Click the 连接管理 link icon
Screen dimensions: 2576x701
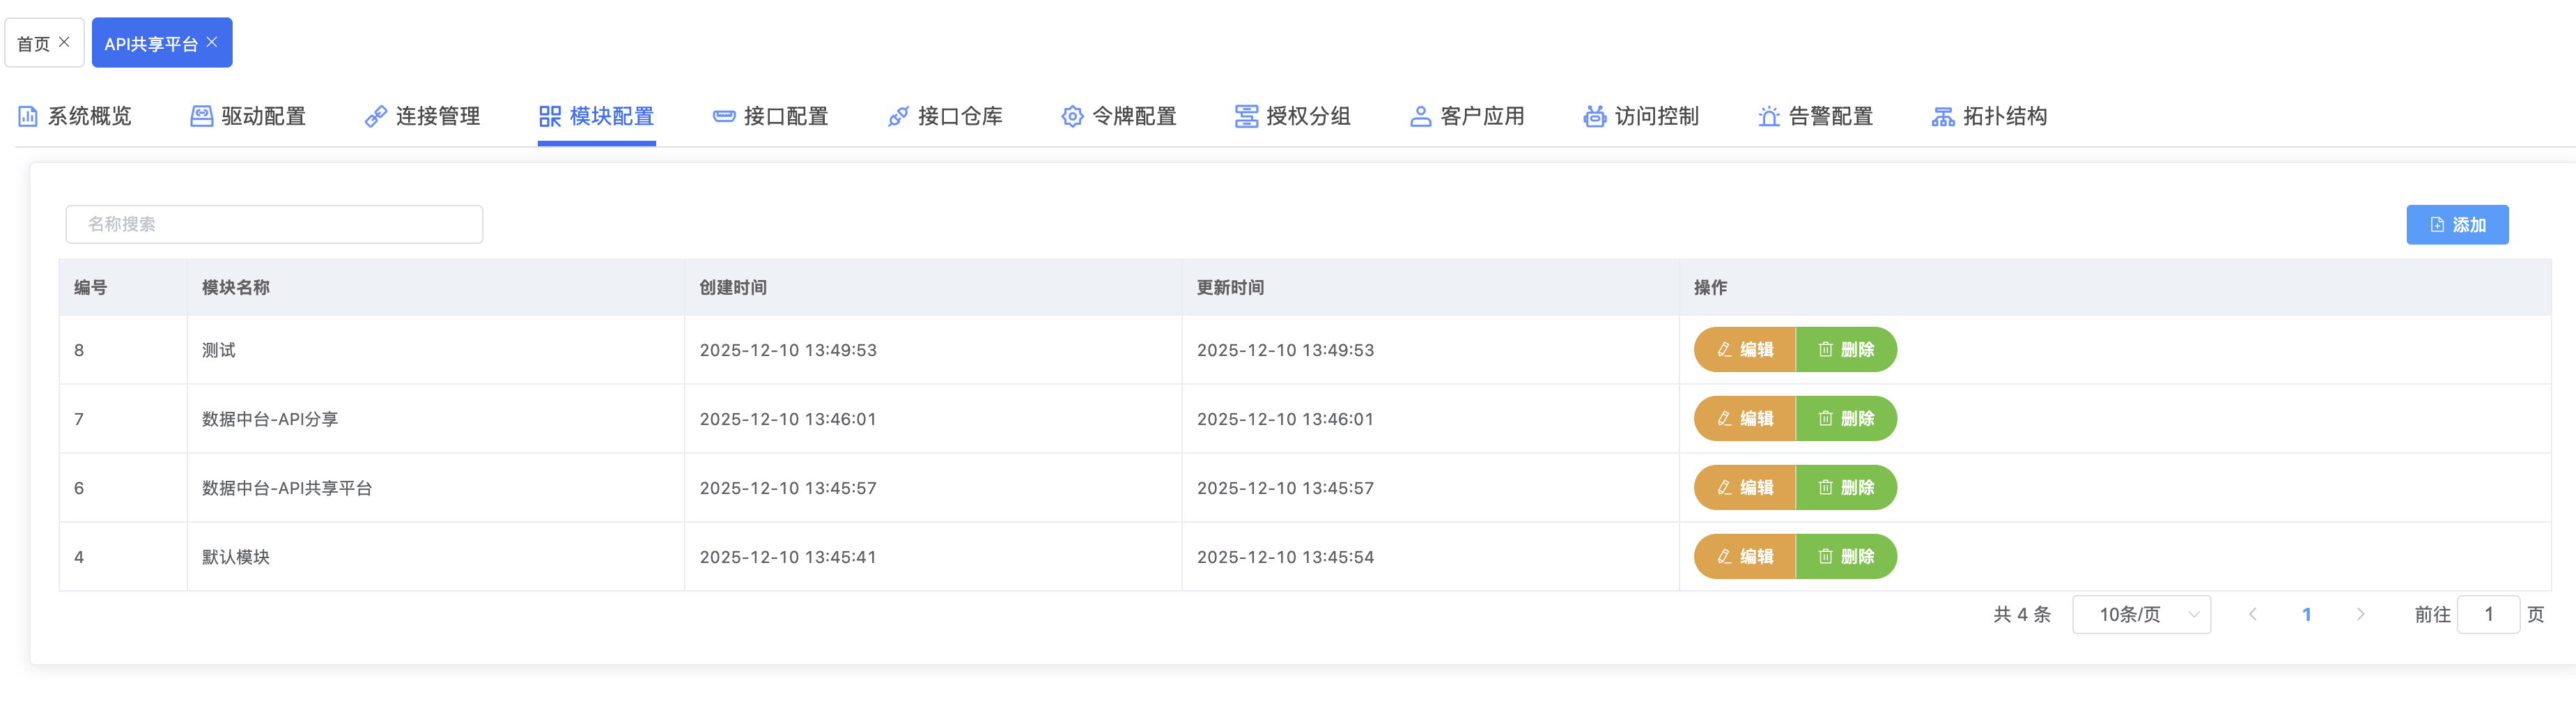pos(375,117)
